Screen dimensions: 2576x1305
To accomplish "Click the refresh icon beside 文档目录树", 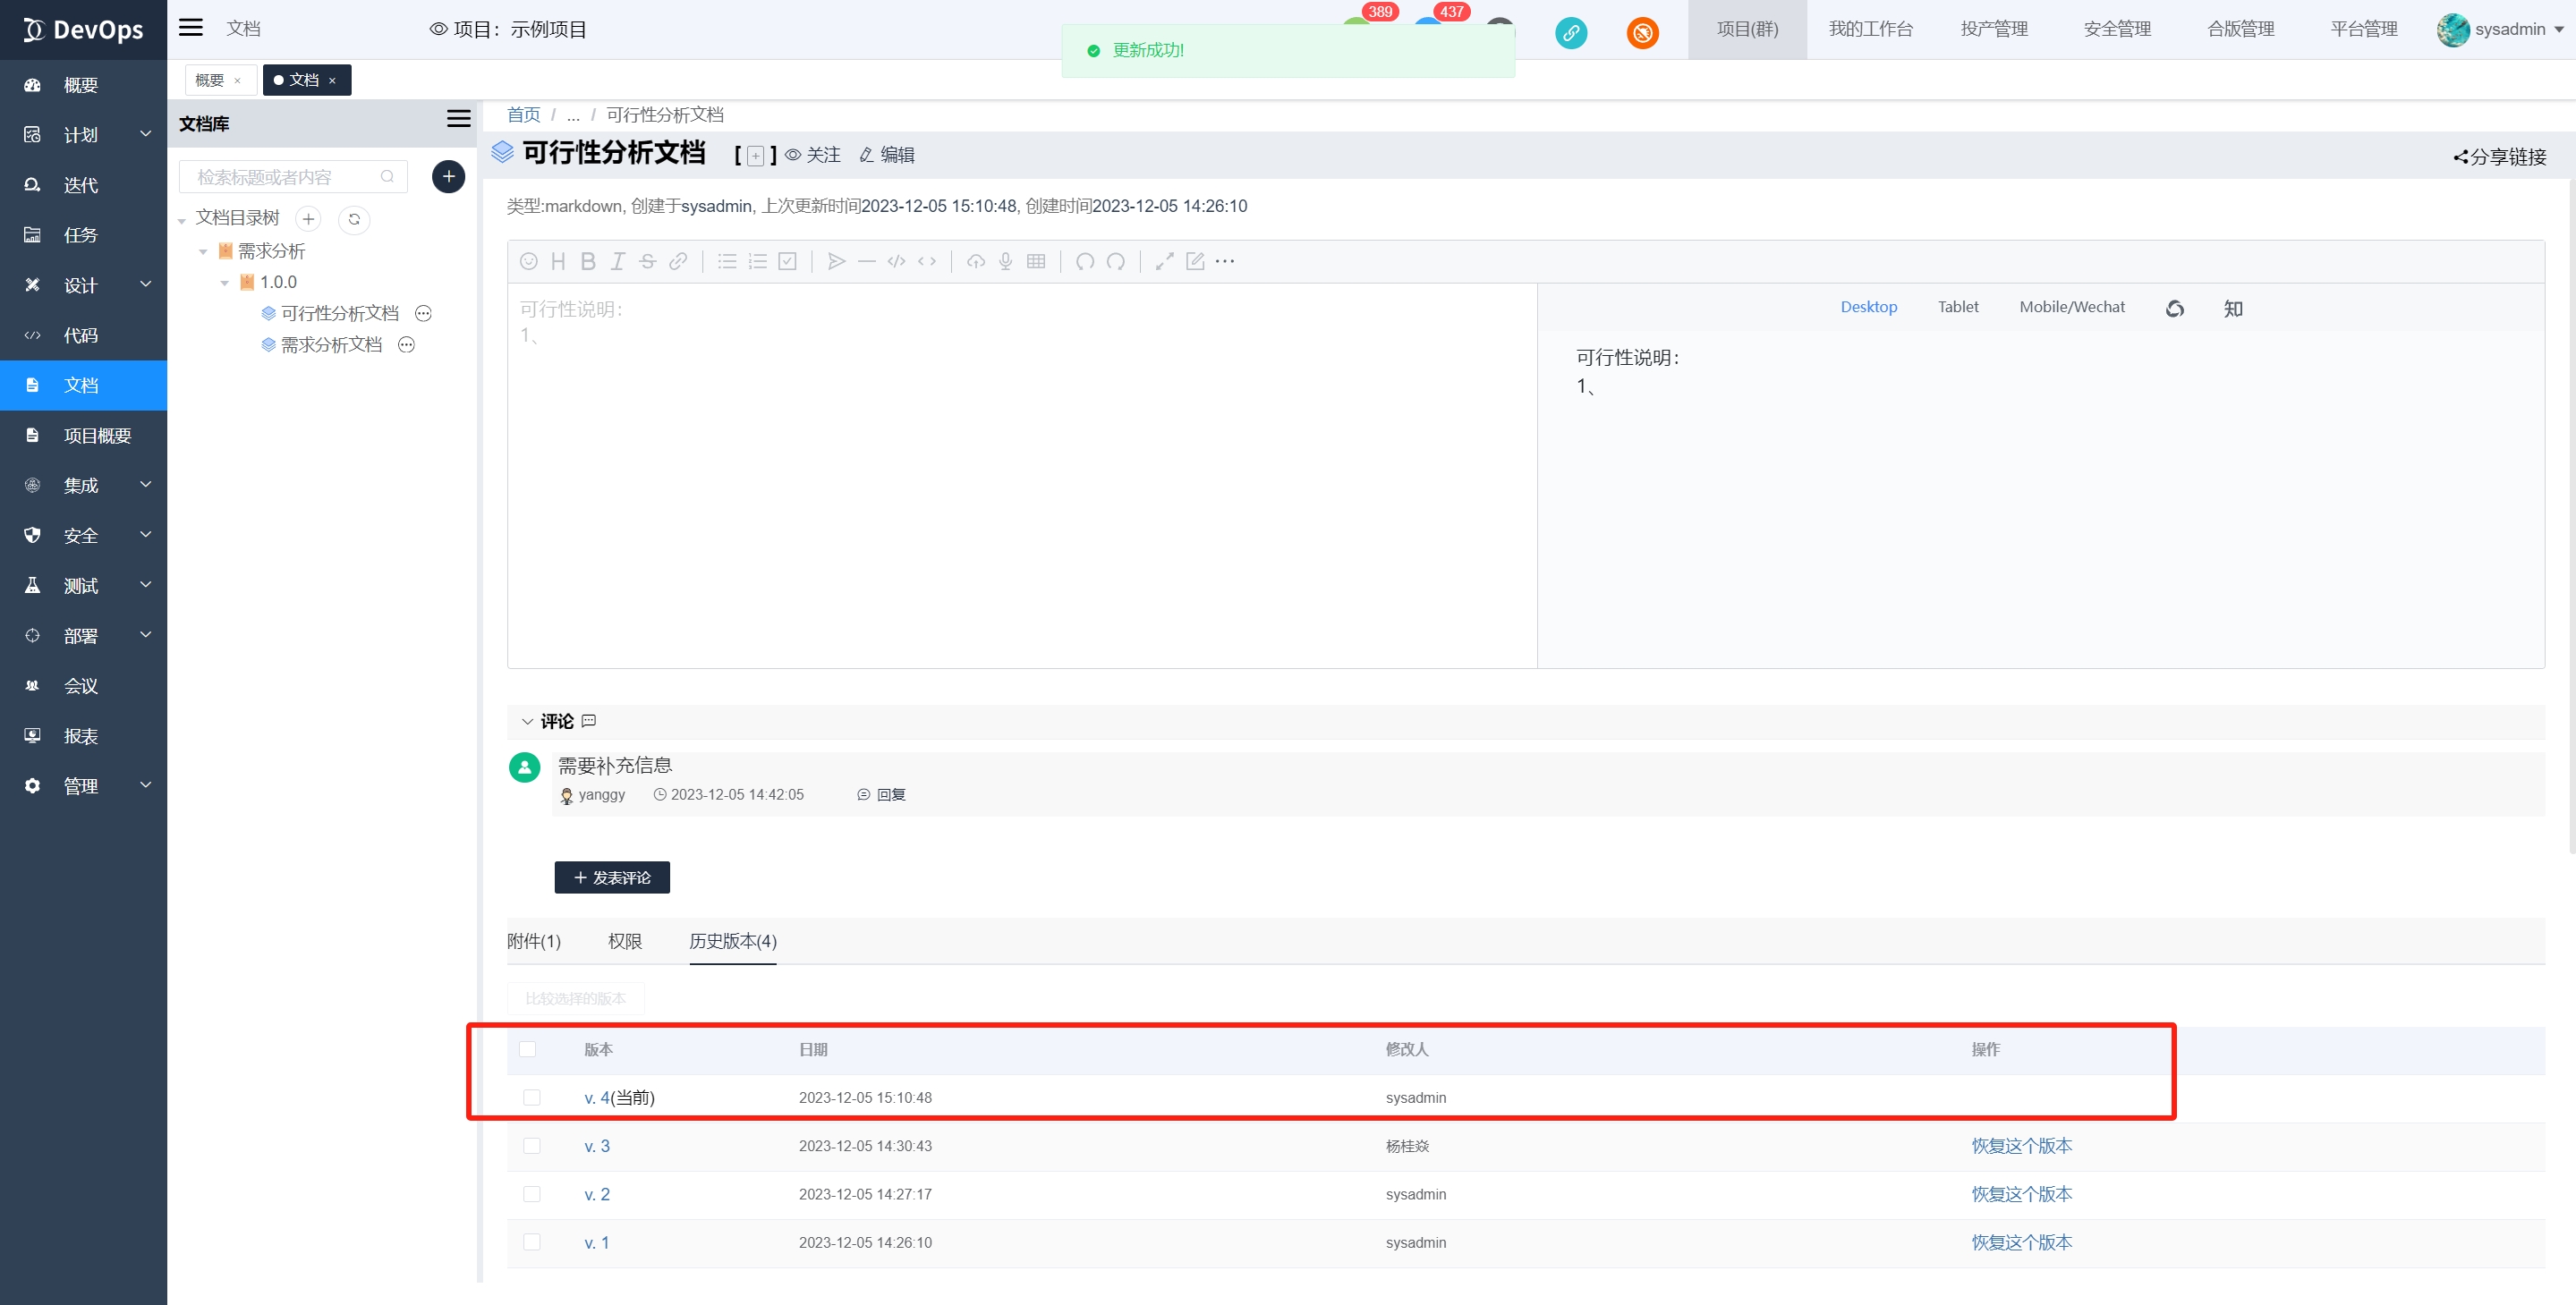I will [x=354, y=219].
